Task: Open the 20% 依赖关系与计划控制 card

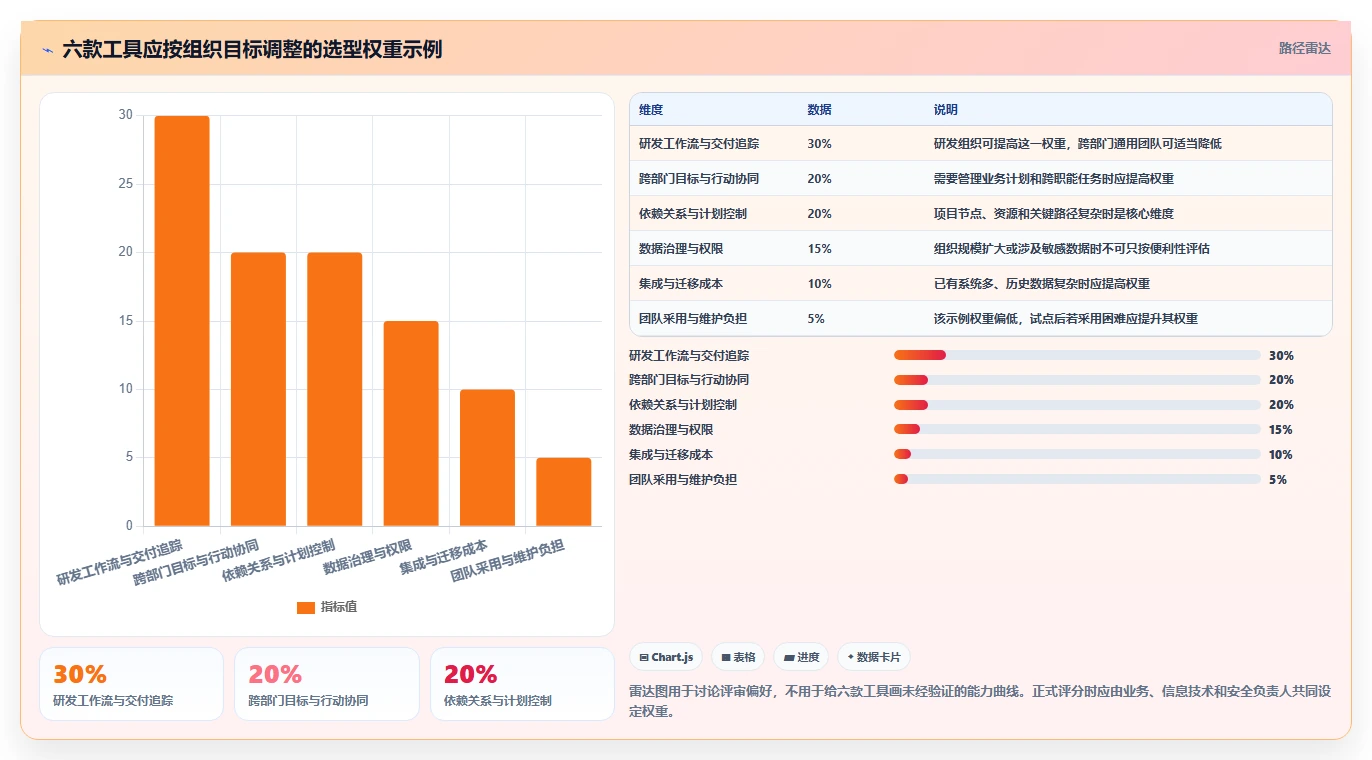Action: click(522, 684)
